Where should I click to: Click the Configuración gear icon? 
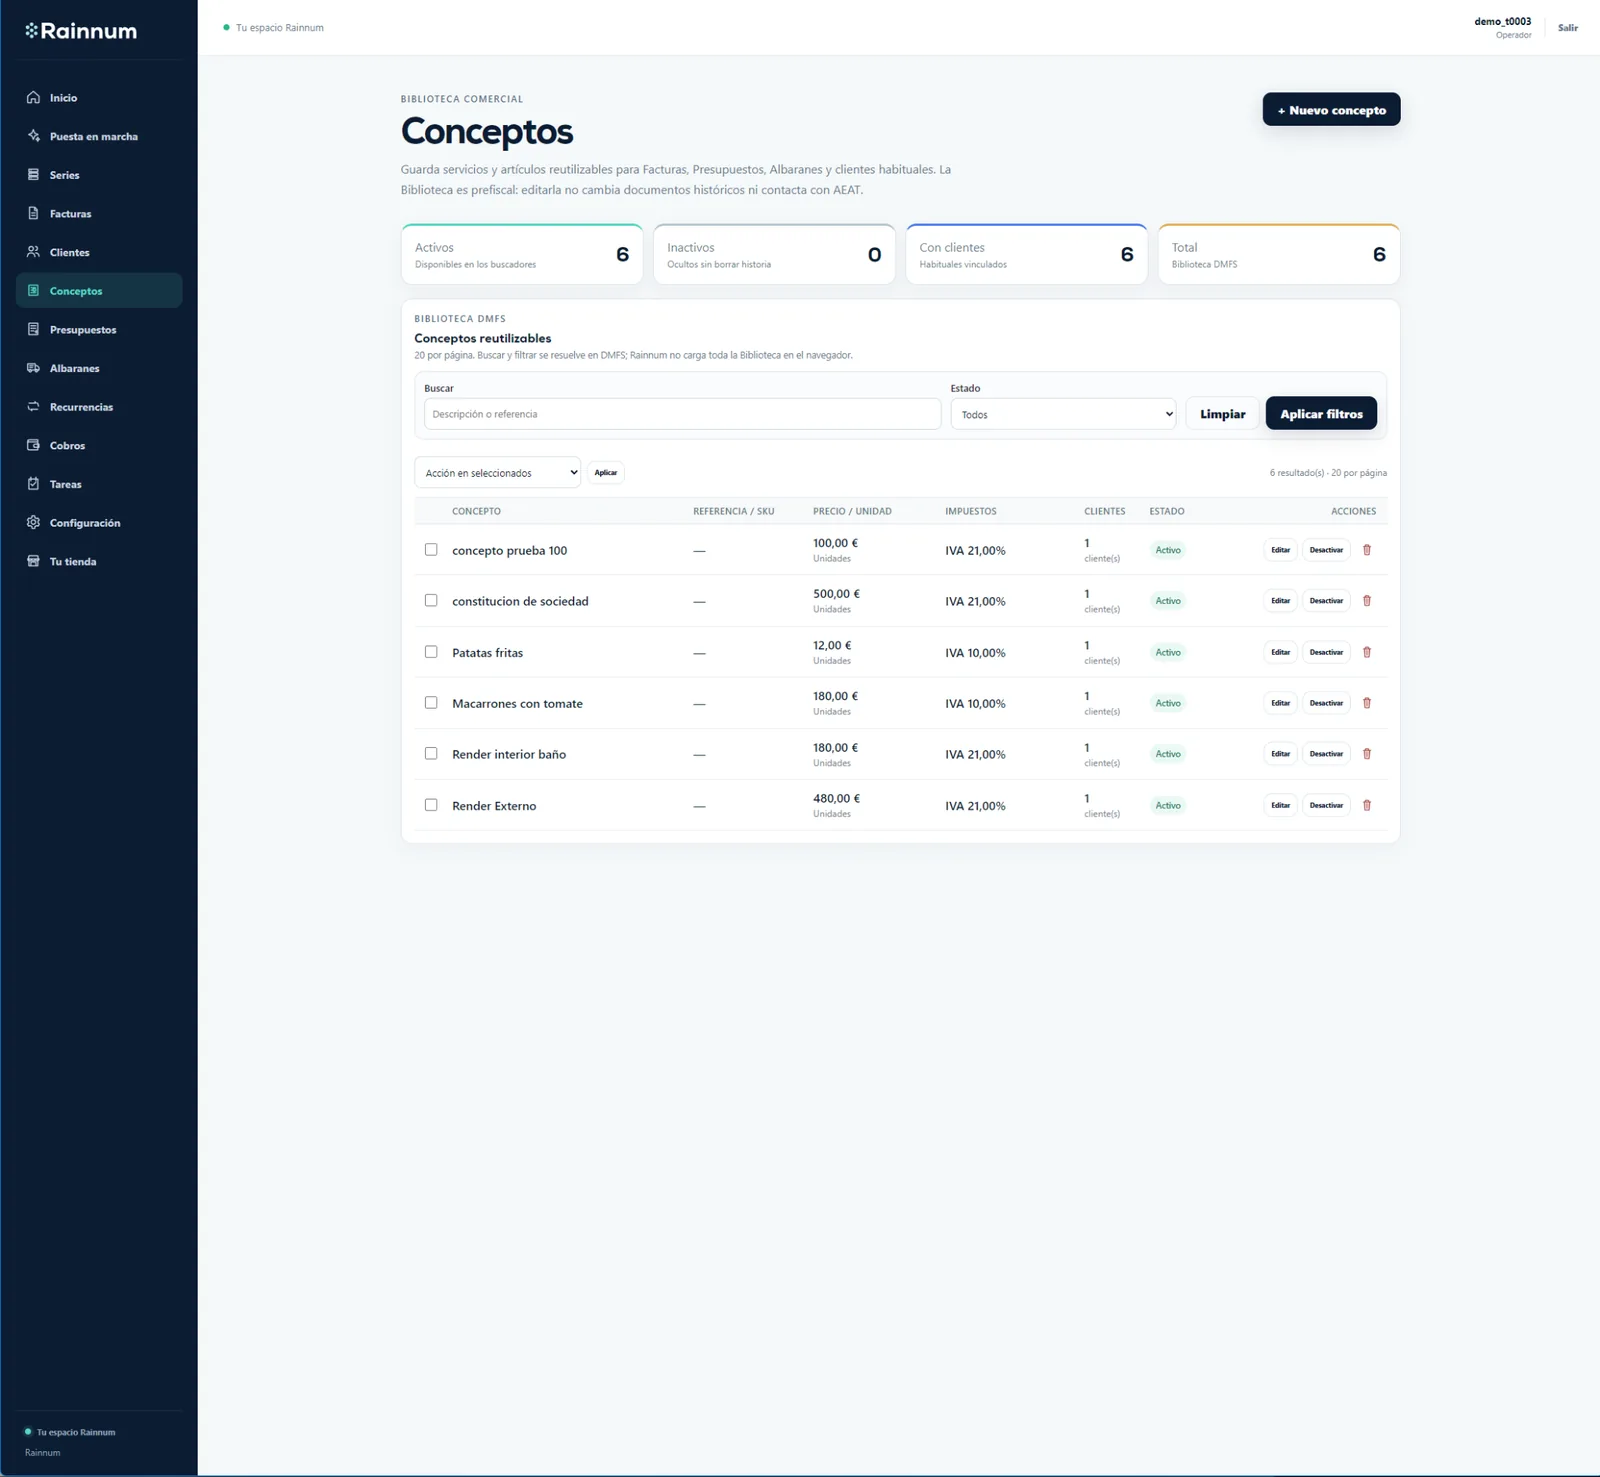click(33, 523)
